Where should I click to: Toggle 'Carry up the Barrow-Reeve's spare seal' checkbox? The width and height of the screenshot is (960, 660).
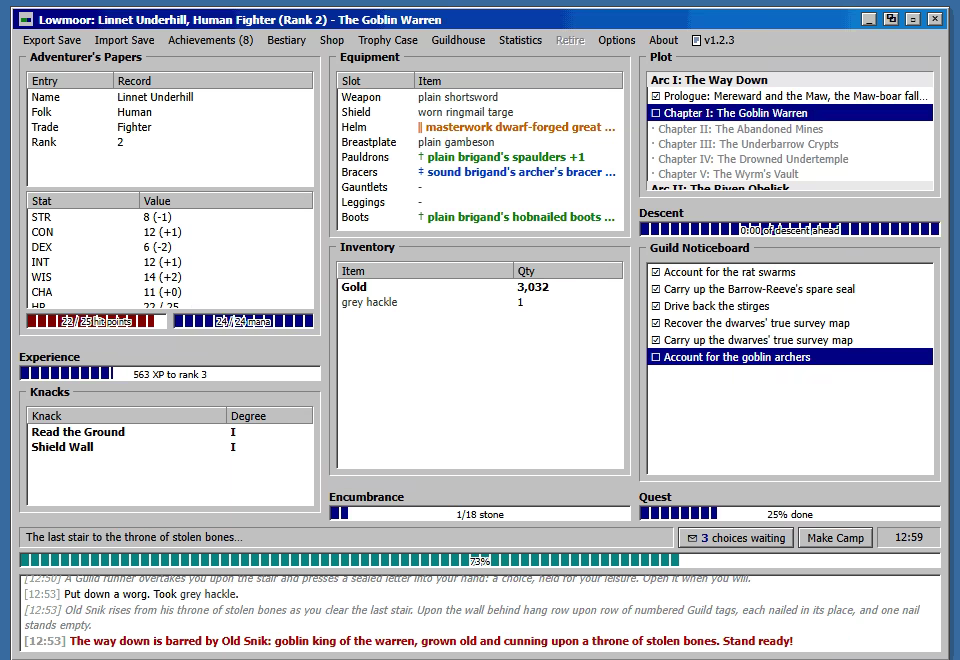click(656, 289)
